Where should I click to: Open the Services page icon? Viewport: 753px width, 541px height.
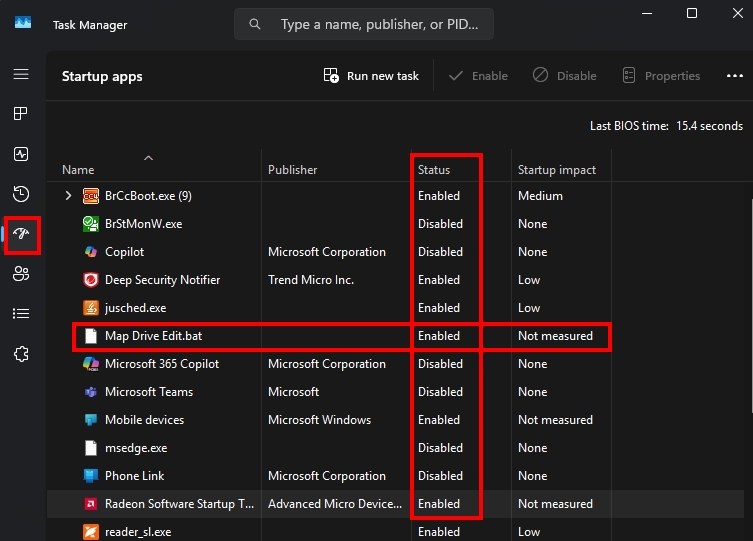tap(21, 354)
